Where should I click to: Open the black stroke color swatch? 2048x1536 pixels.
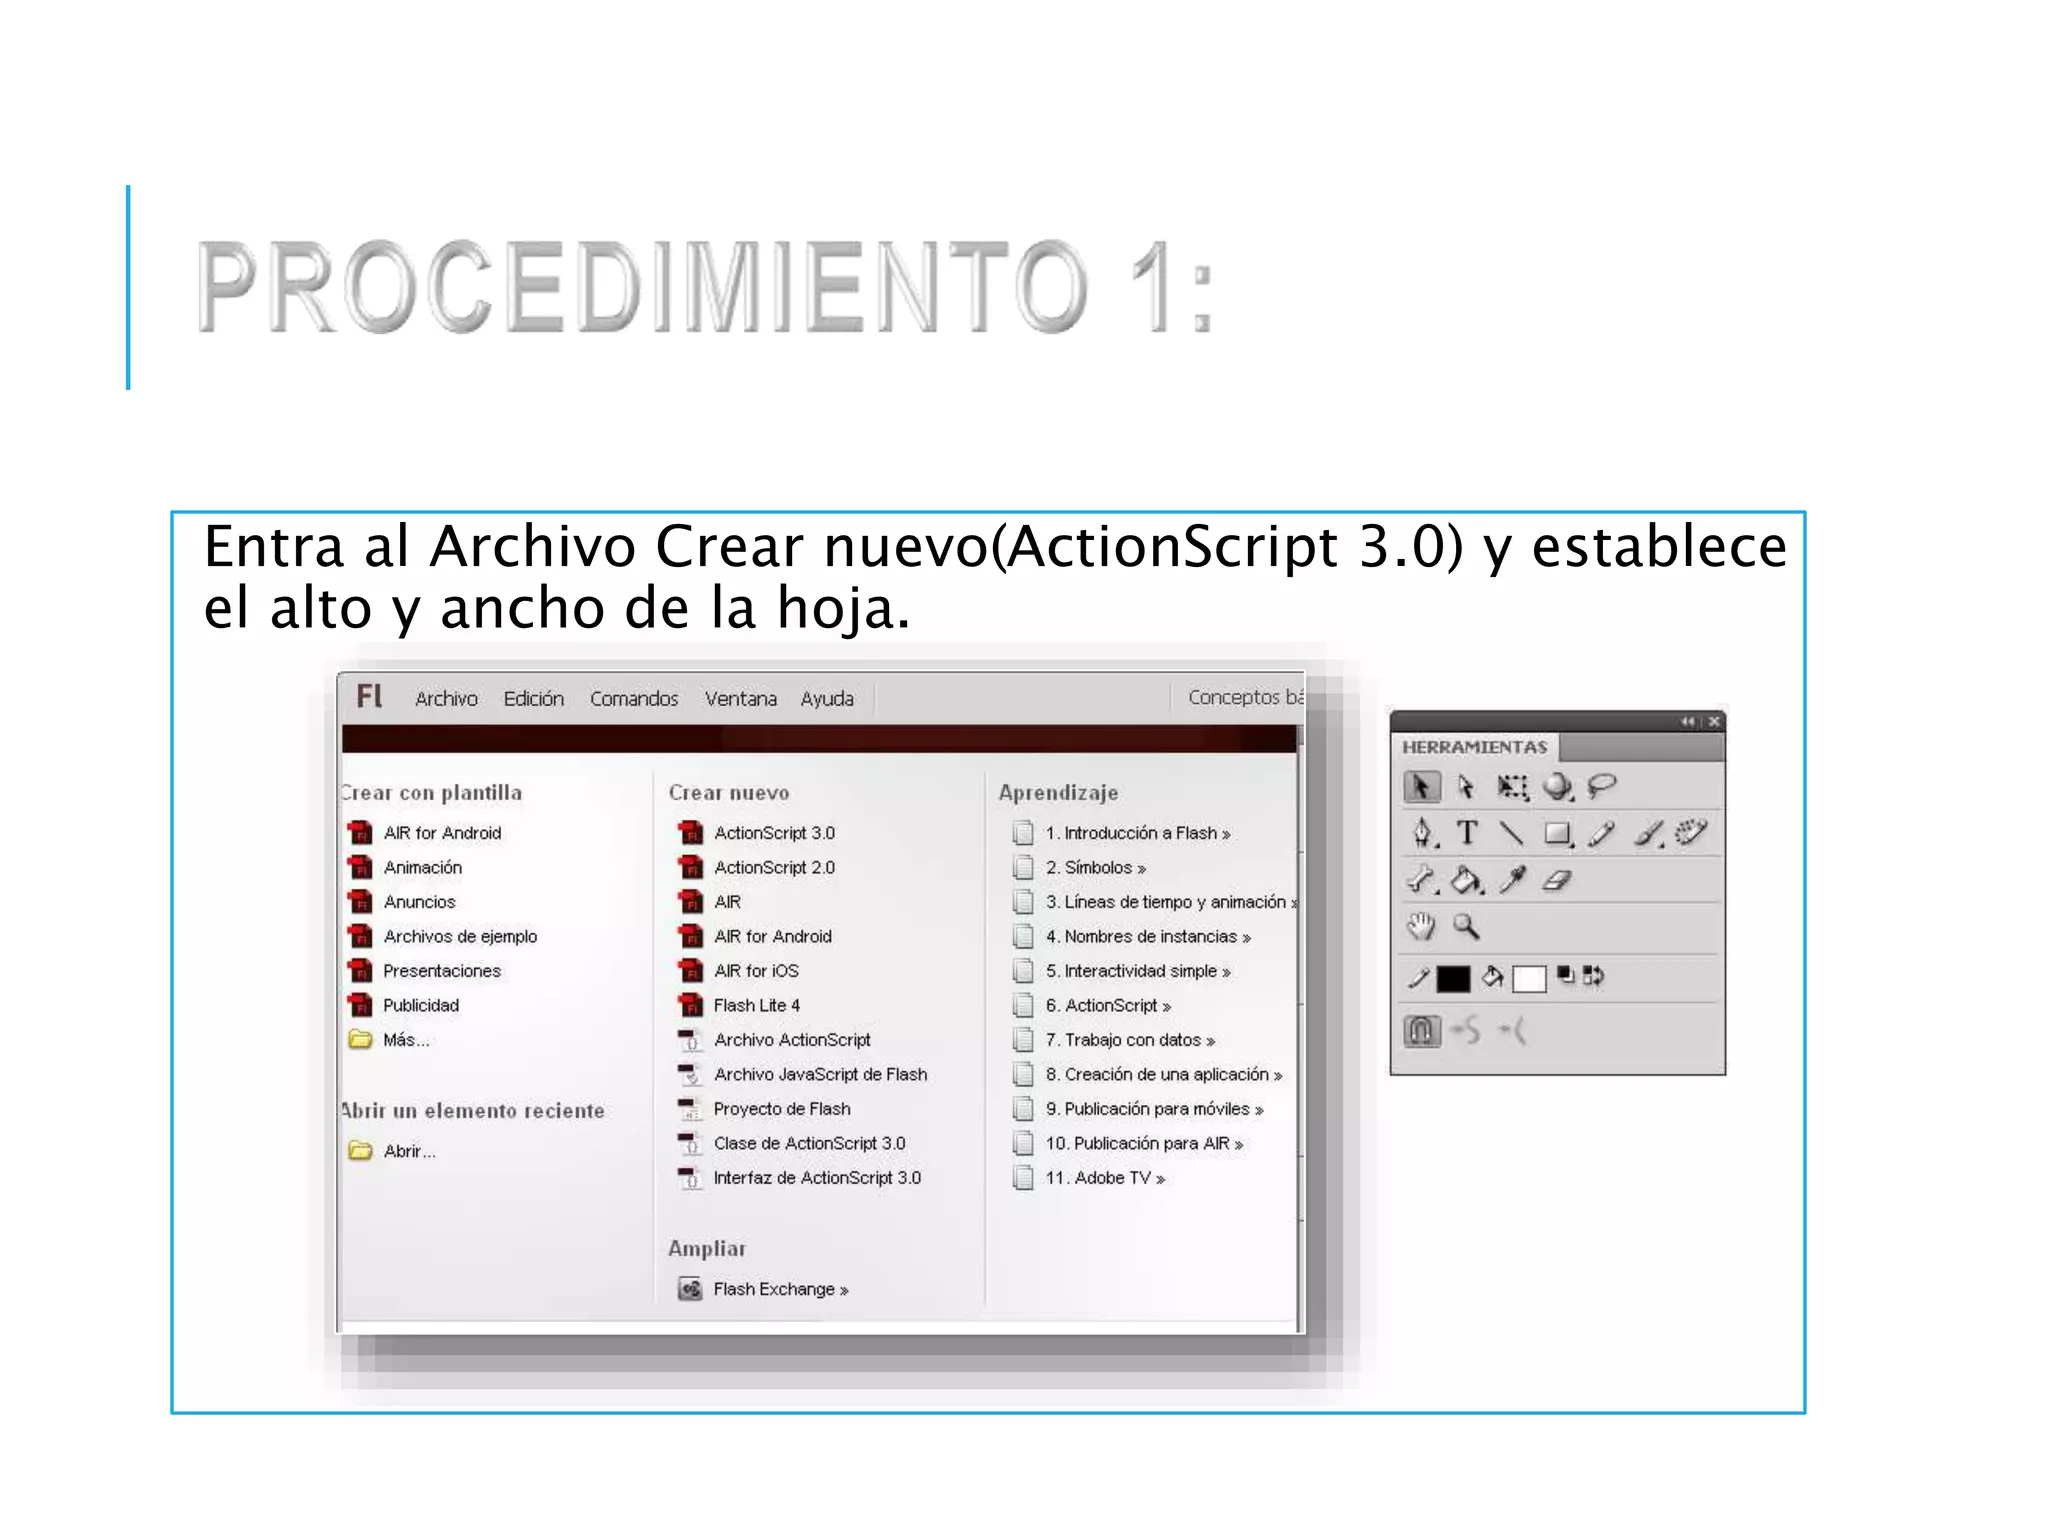pyautogui.click(x=1453, y=978)
